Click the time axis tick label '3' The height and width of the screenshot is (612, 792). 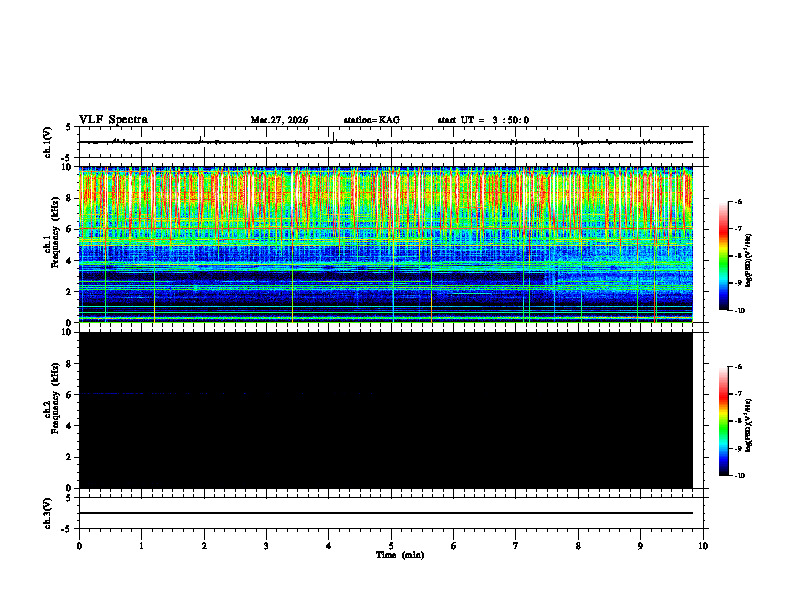[266, 546]
